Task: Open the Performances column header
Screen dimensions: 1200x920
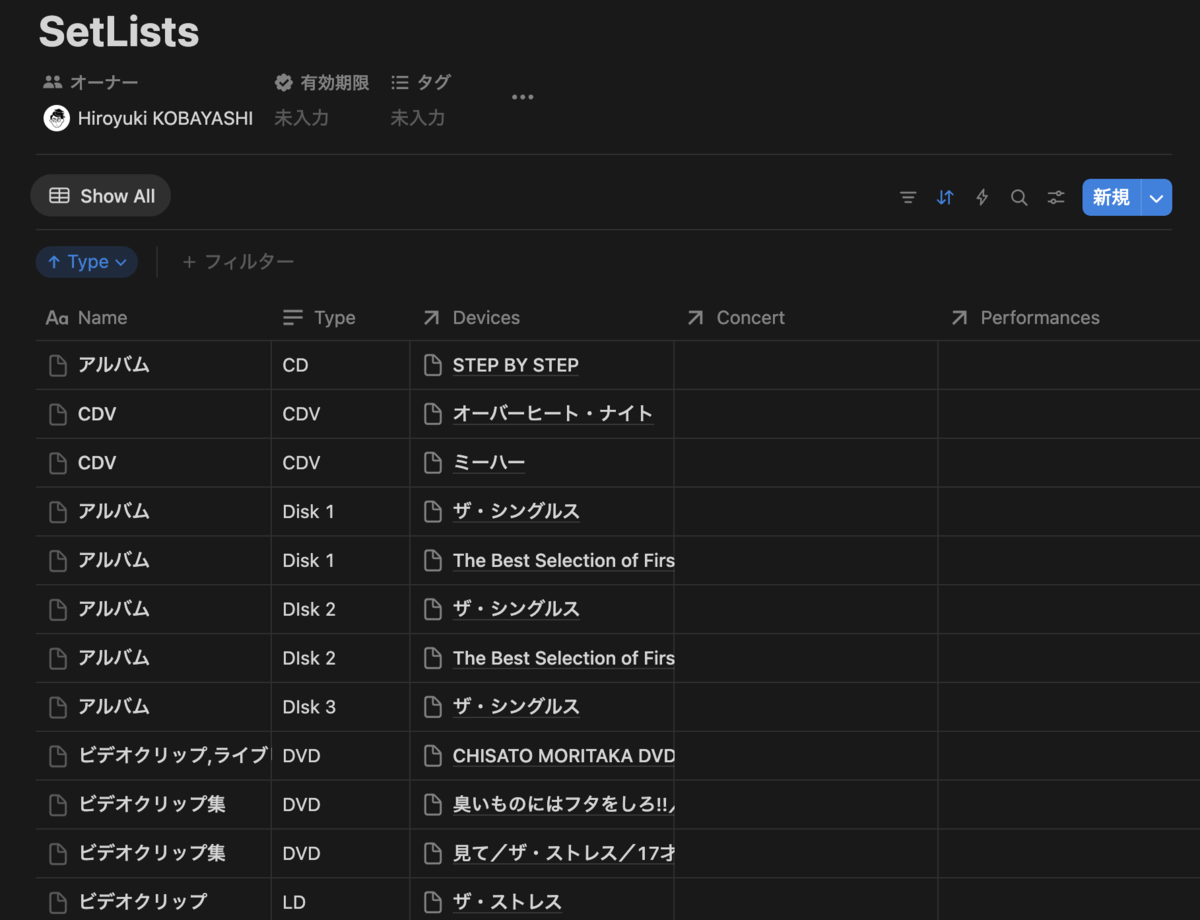Action: [x=1068, y=318]
